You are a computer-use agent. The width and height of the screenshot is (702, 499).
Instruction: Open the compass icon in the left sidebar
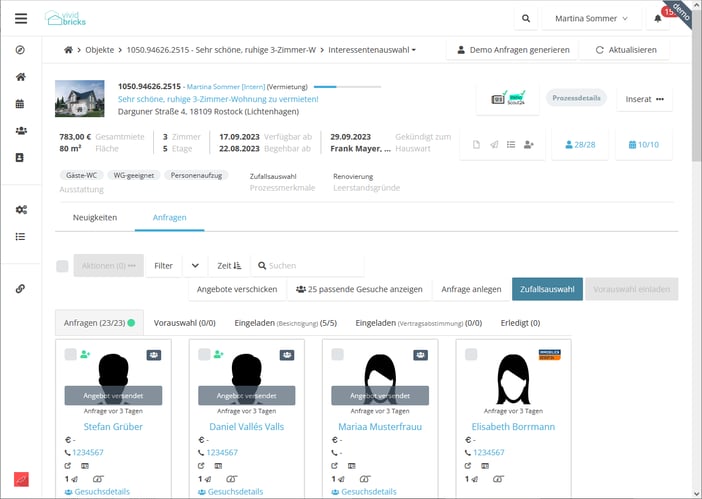point(20,50)
